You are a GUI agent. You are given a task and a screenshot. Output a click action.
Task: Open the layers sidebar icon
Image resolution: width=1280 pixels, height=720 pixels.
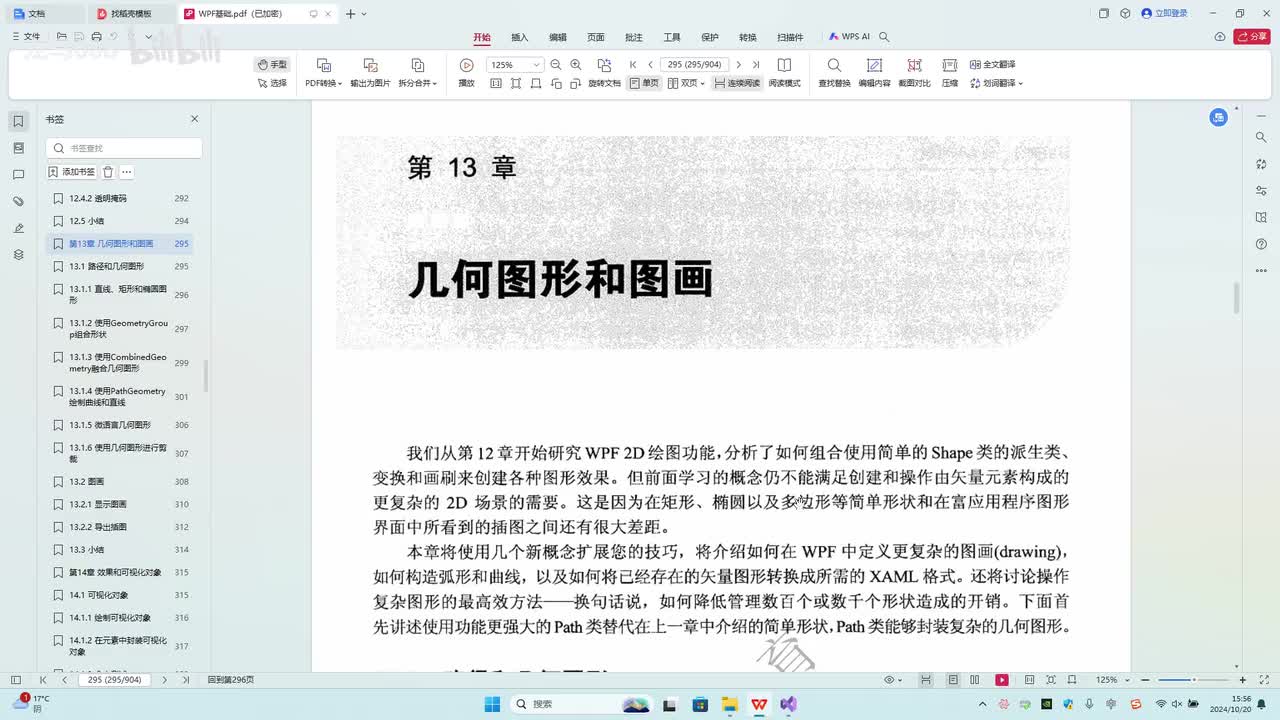(x=18, y=255)
